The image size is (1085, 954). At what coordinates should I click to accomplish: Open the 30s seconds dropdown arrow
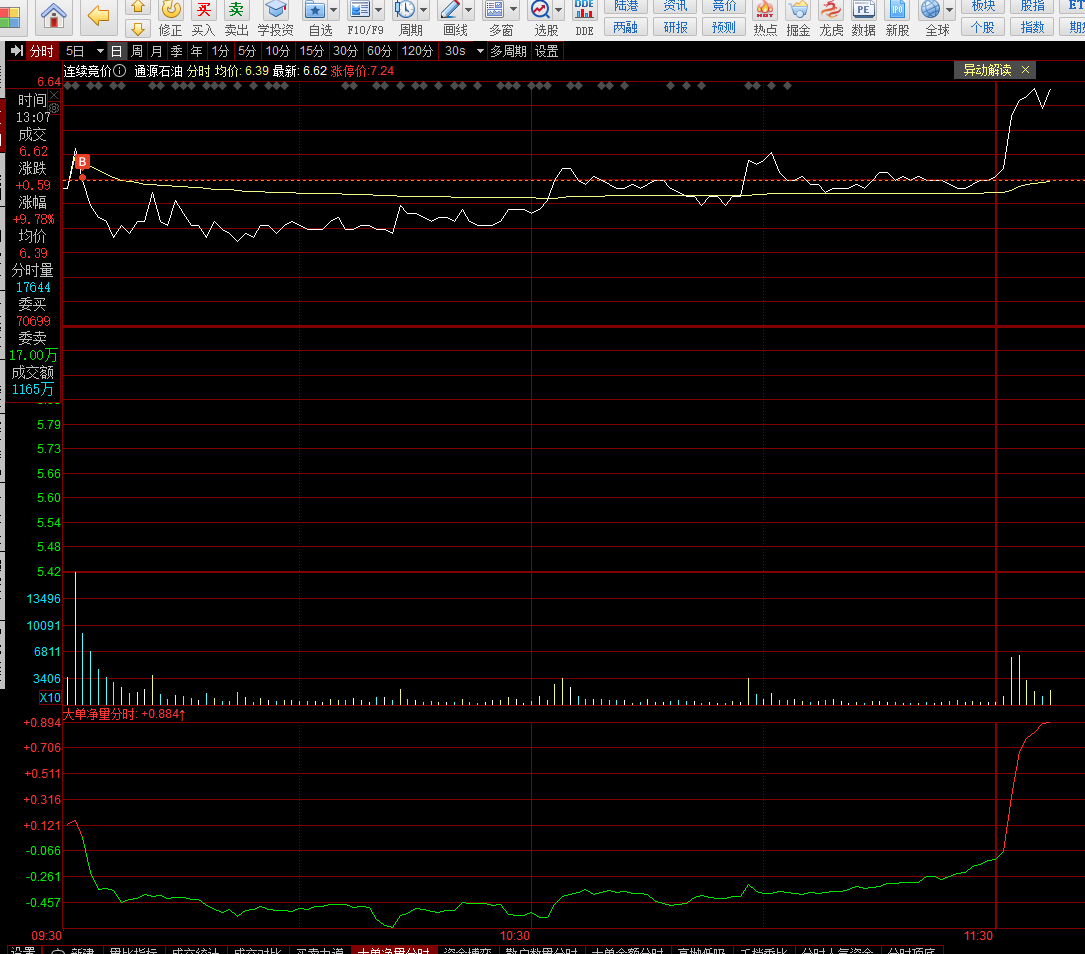coord(480,51)
